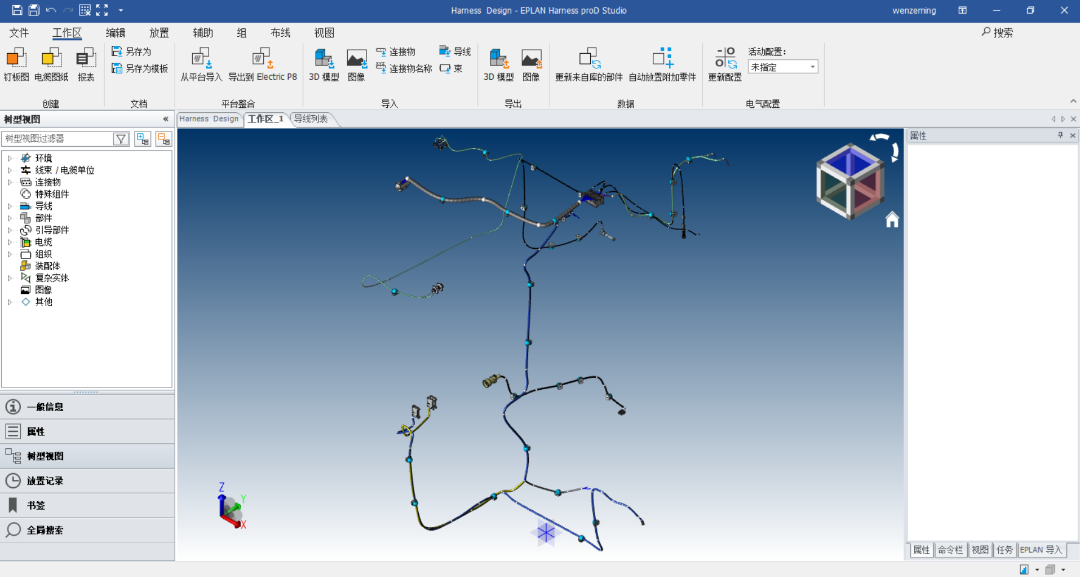1080x577 pixels.
Task: Open the 一般信息 sidebar section
Action: [x=87, y=407]
